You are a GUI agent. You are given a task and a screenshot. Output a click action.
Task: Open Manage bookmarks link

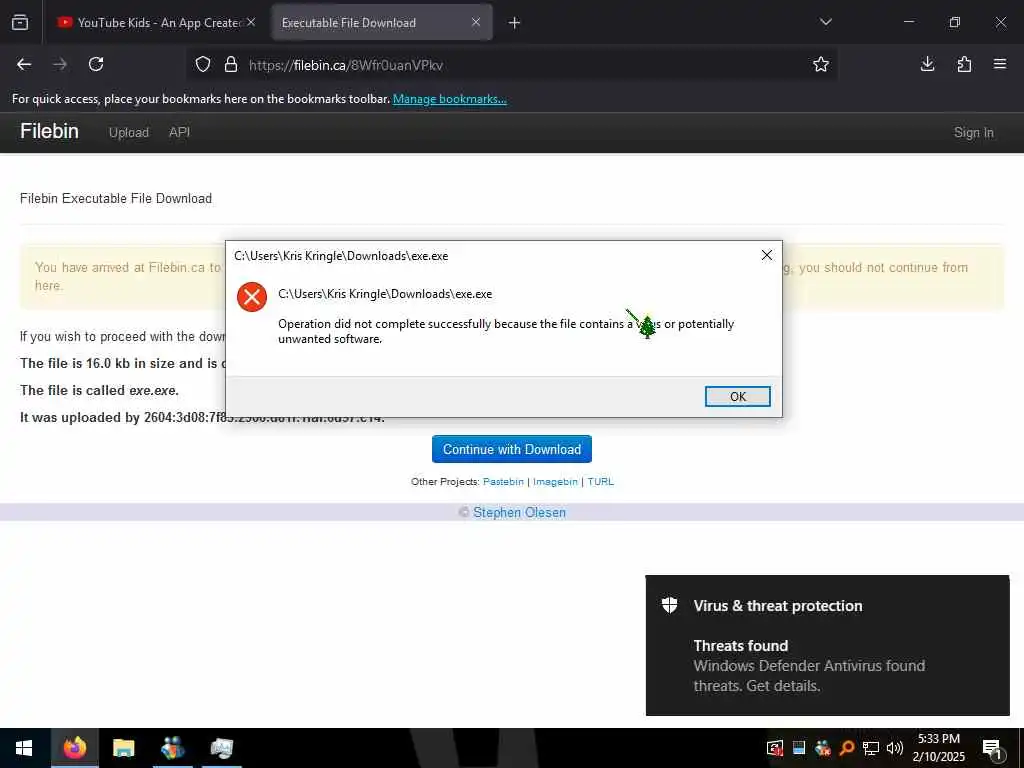pos(449,99)
